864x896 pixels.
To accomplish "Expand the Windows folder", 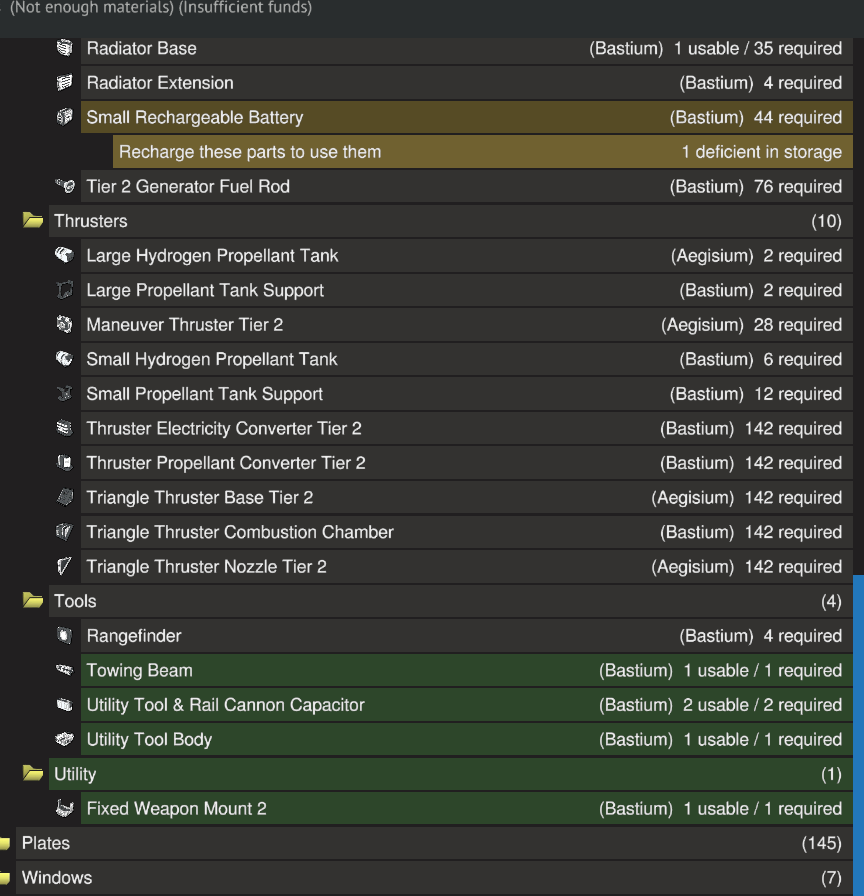I will tap(6, 878).
